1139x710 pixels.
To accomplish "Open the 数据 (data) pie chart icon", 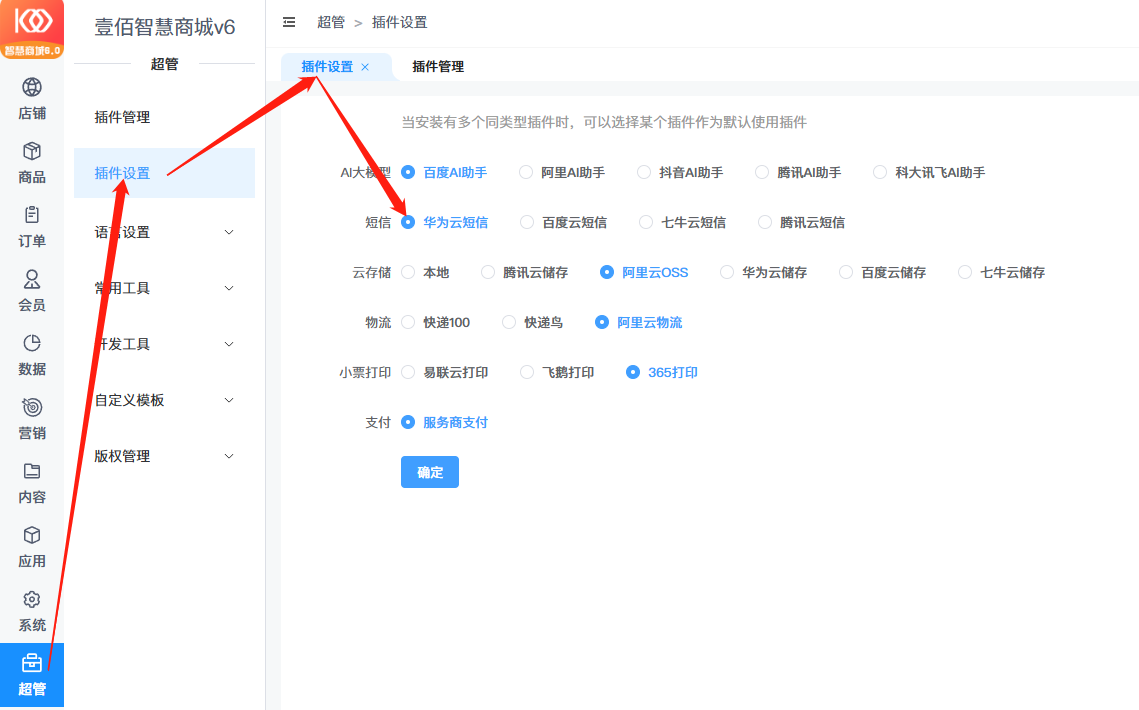I will pos(32,343).
